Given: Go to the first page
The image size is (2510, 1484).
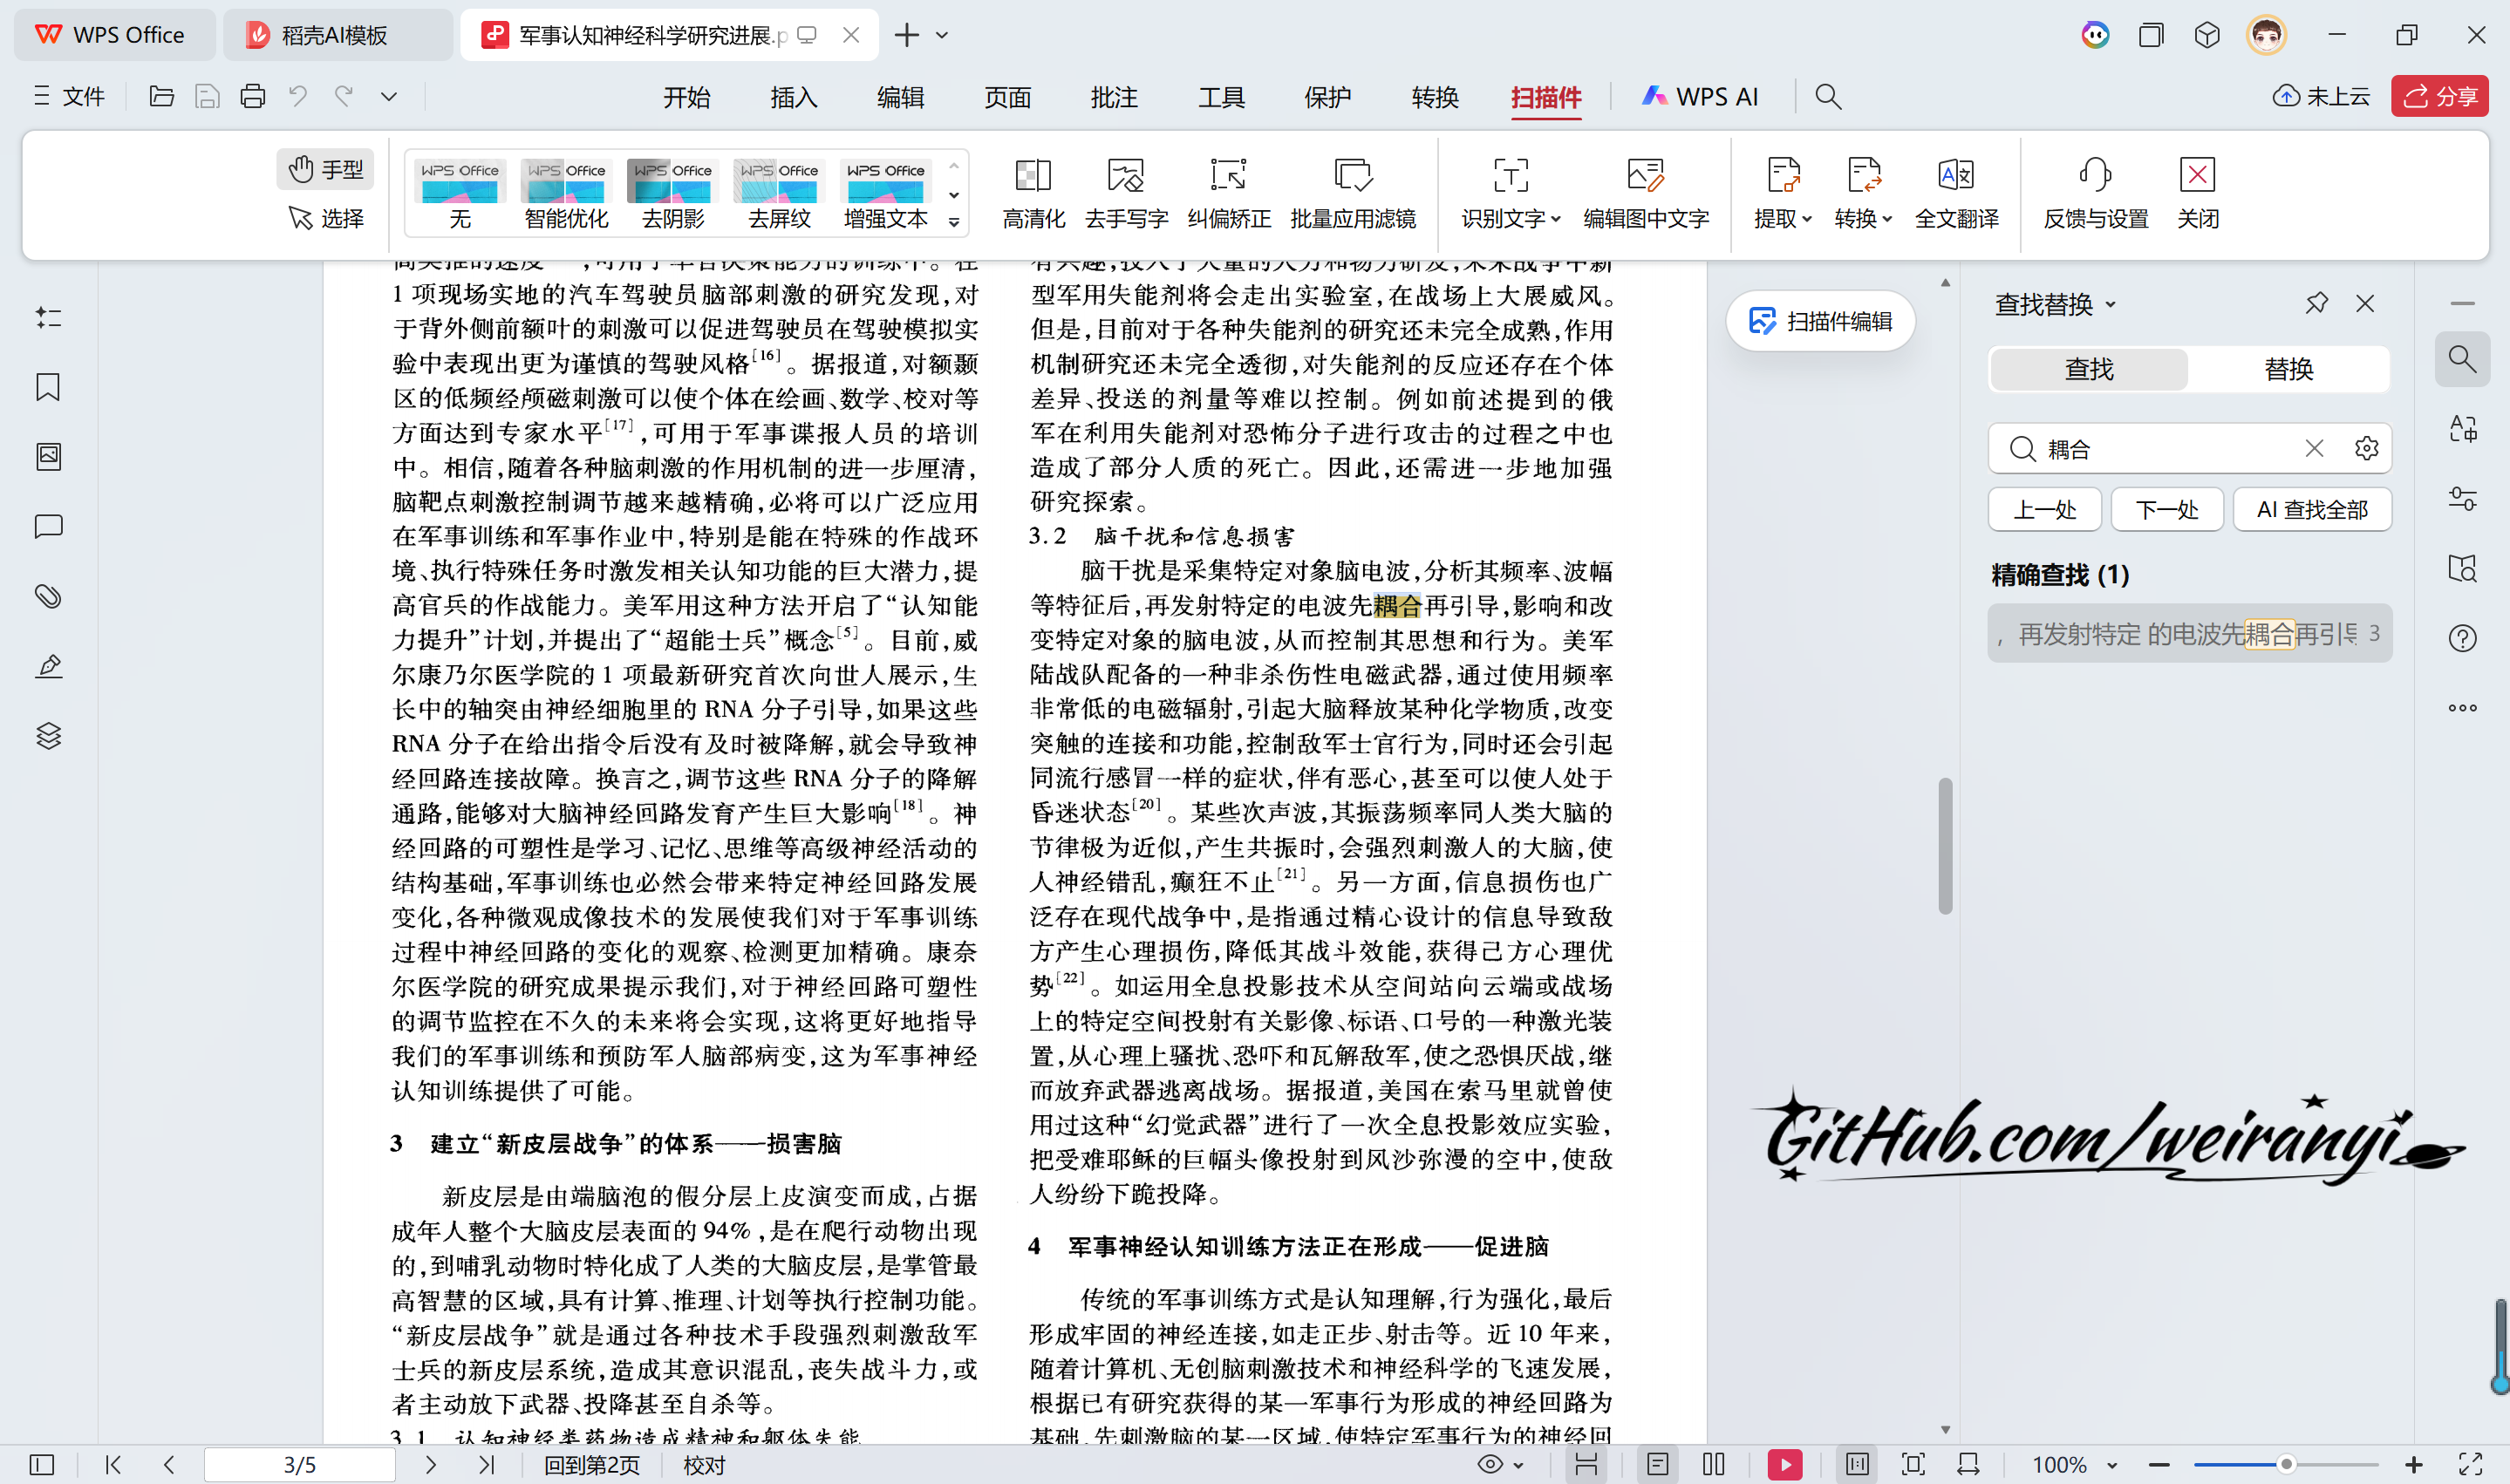Looking at the screenshot, I should coord(113,1465).
